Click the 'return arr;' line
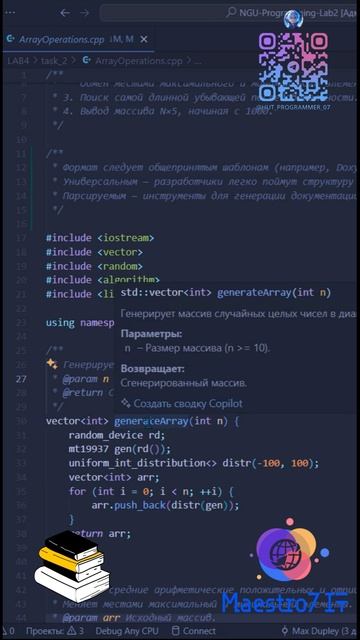 100,533
